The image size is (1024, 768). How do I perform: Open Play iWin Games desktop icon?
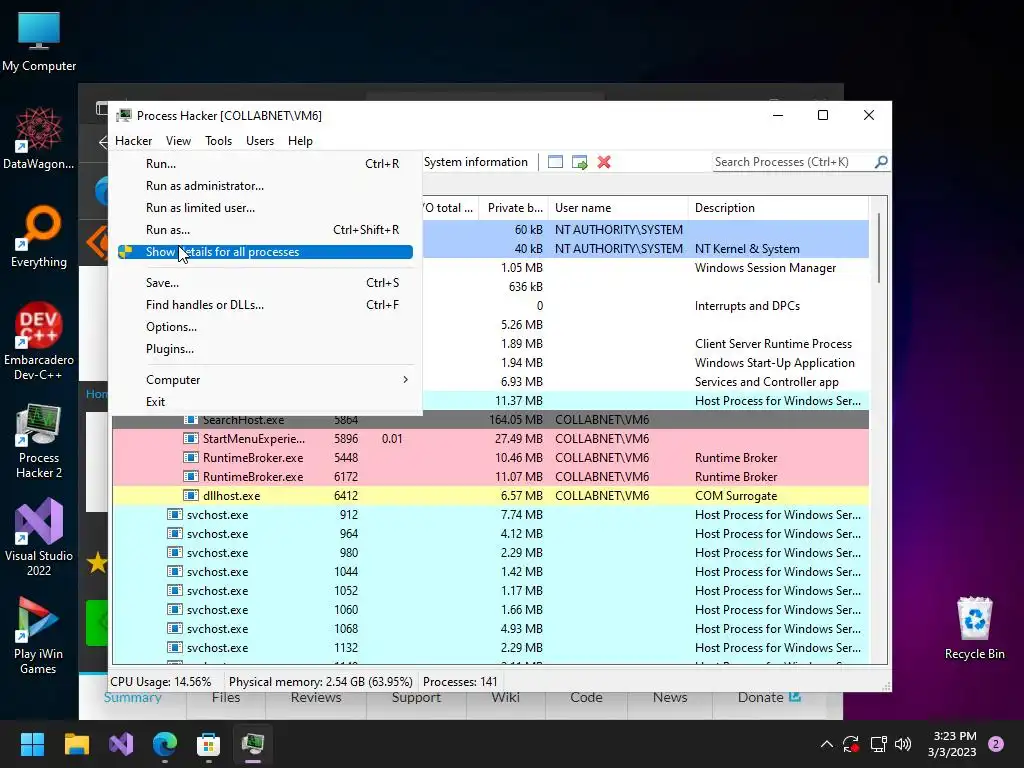point(39,635)
